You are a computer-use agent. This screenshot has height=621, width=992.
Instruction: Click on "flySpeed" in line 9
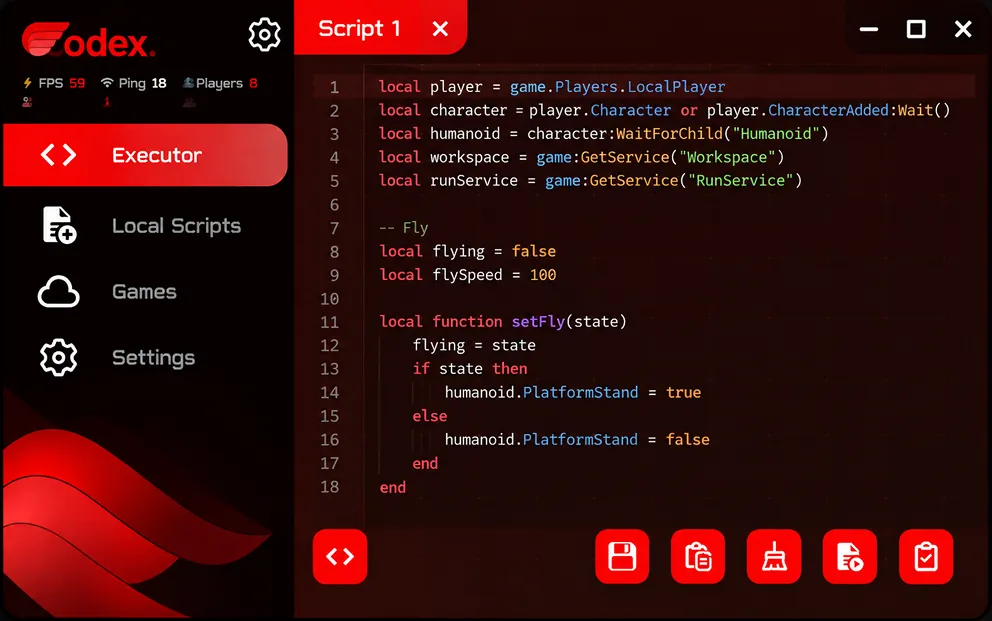pos(468,275)
